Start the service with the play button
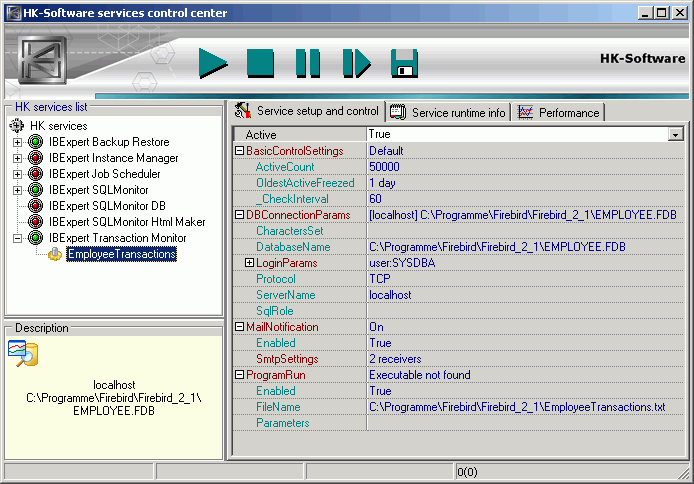This screenshot has height=484, width=694. click(213, 63)
